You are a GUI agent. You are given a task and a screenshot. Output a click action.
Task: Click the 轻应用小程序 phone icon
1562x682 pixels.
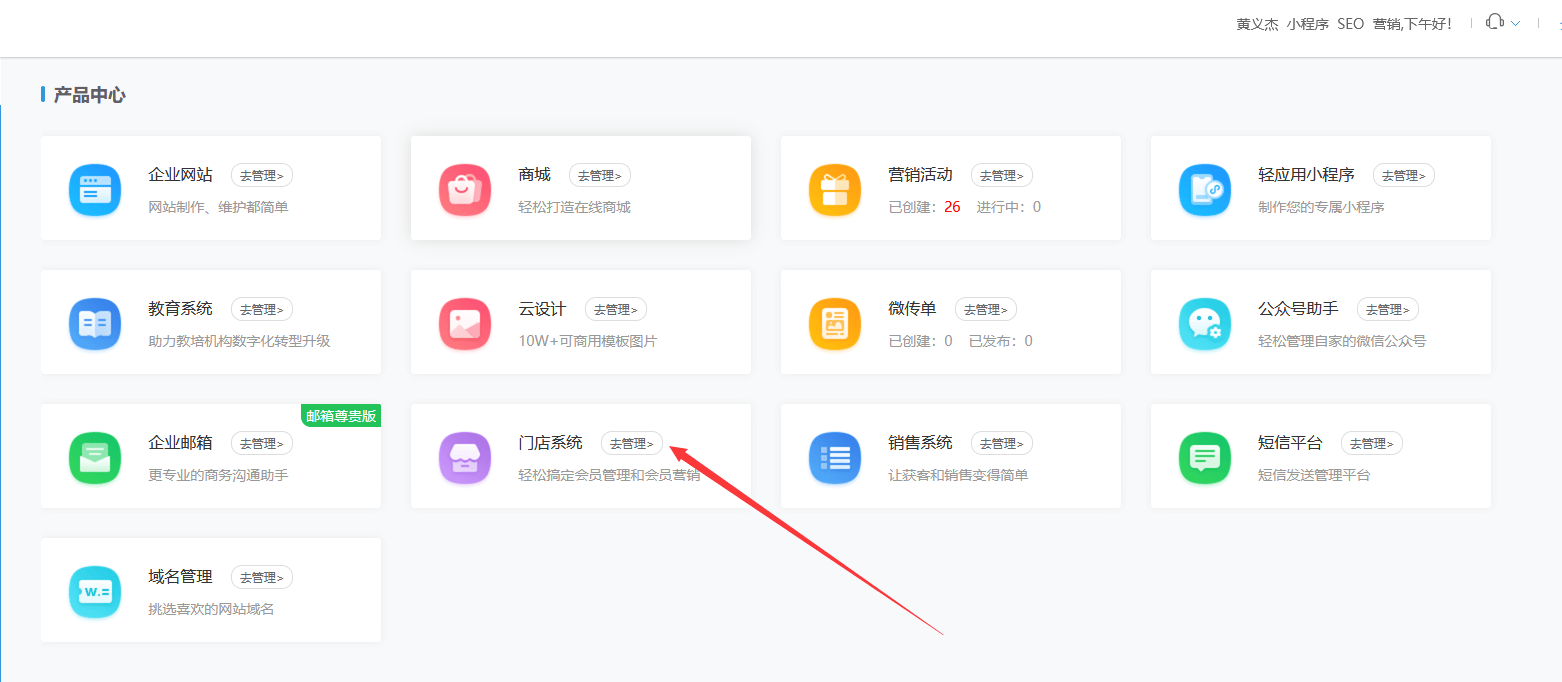[x=1205, y=190]
